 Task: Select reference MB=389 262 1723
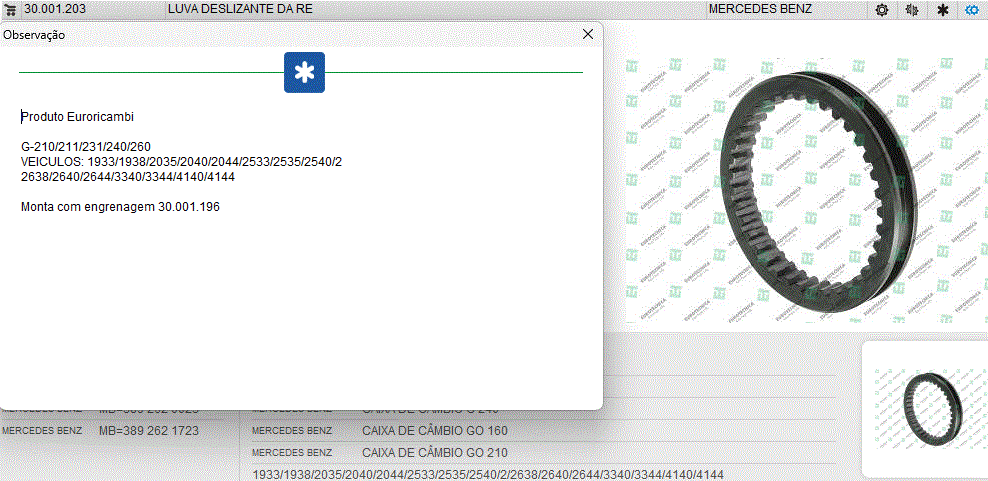point(149,431)
